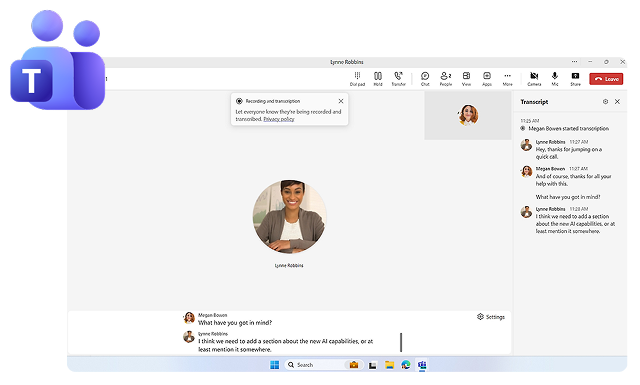Share your screen

click(575, 79)
